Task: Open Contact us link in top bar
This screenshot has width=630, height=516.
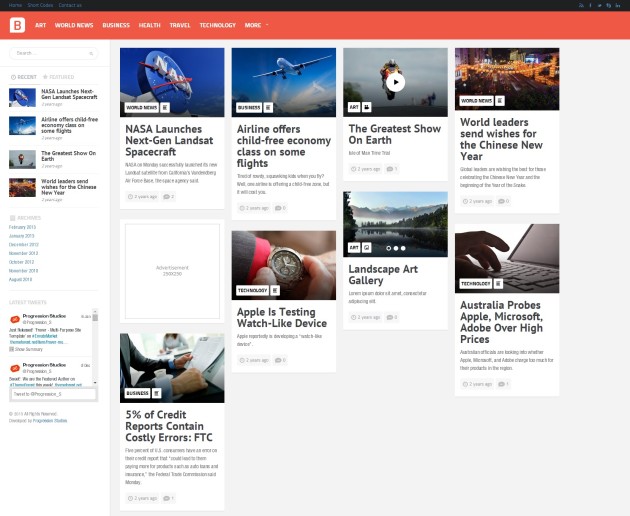Action: tap(70, 5)
